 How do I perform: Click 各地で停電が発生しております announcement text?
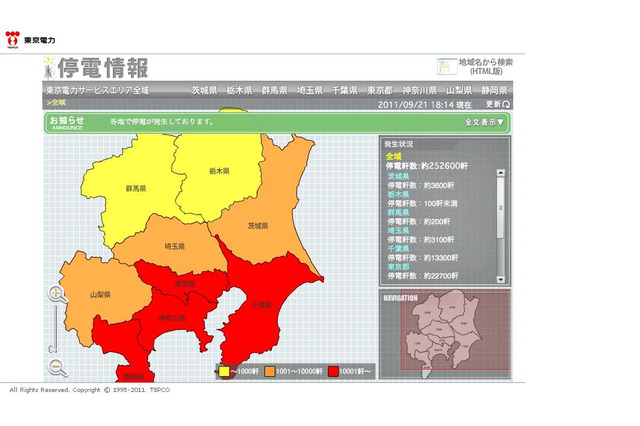[162, 122]
